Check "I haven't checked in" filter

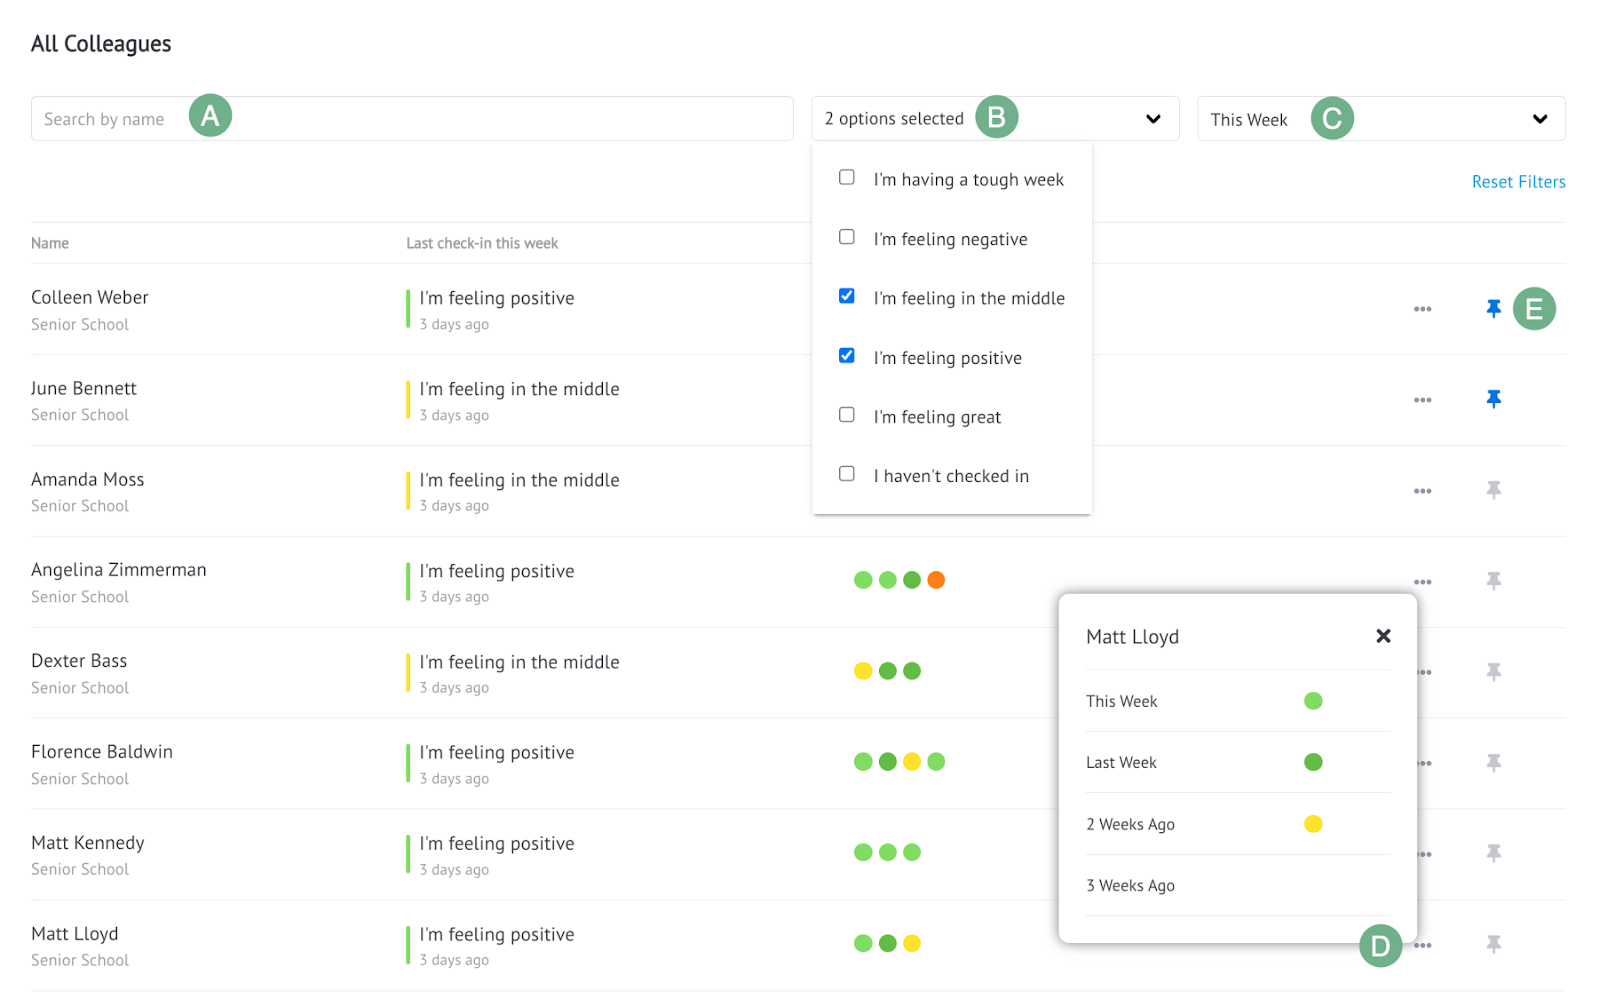click(847, 474)
